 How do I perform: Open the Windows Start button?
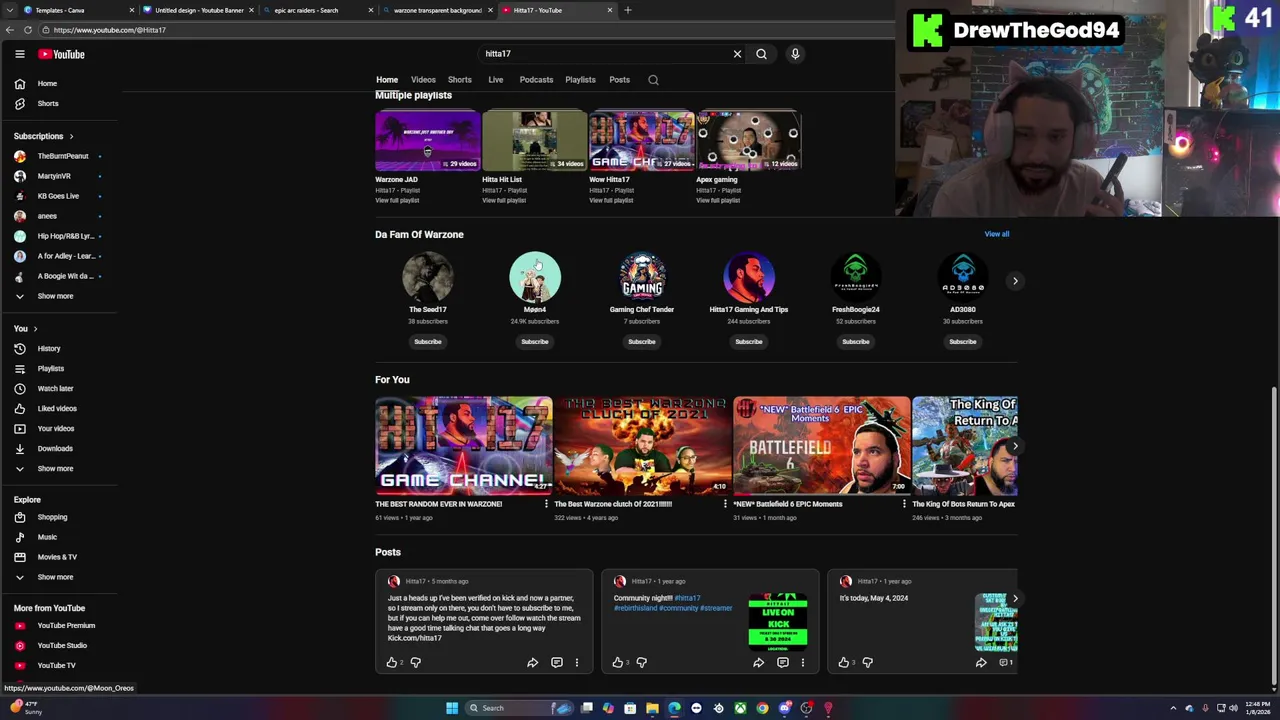[x=452, y=708]
